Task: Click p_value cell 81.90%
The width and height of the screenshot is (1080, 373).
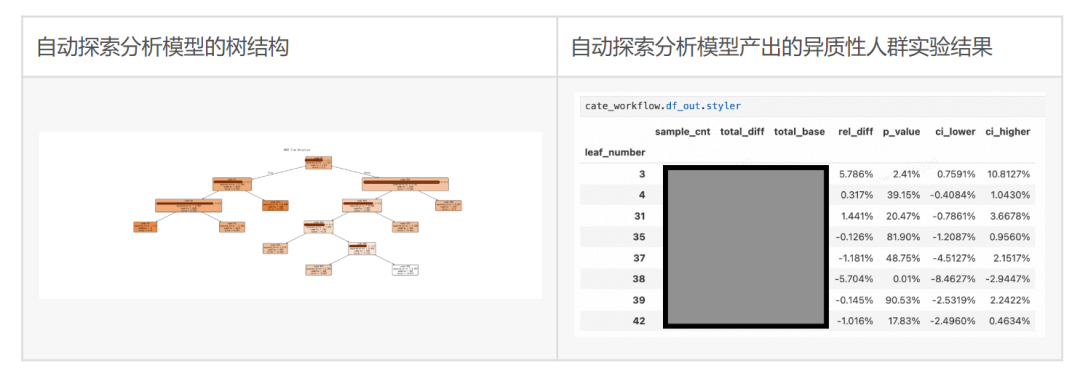Action: tap(903, 237)
